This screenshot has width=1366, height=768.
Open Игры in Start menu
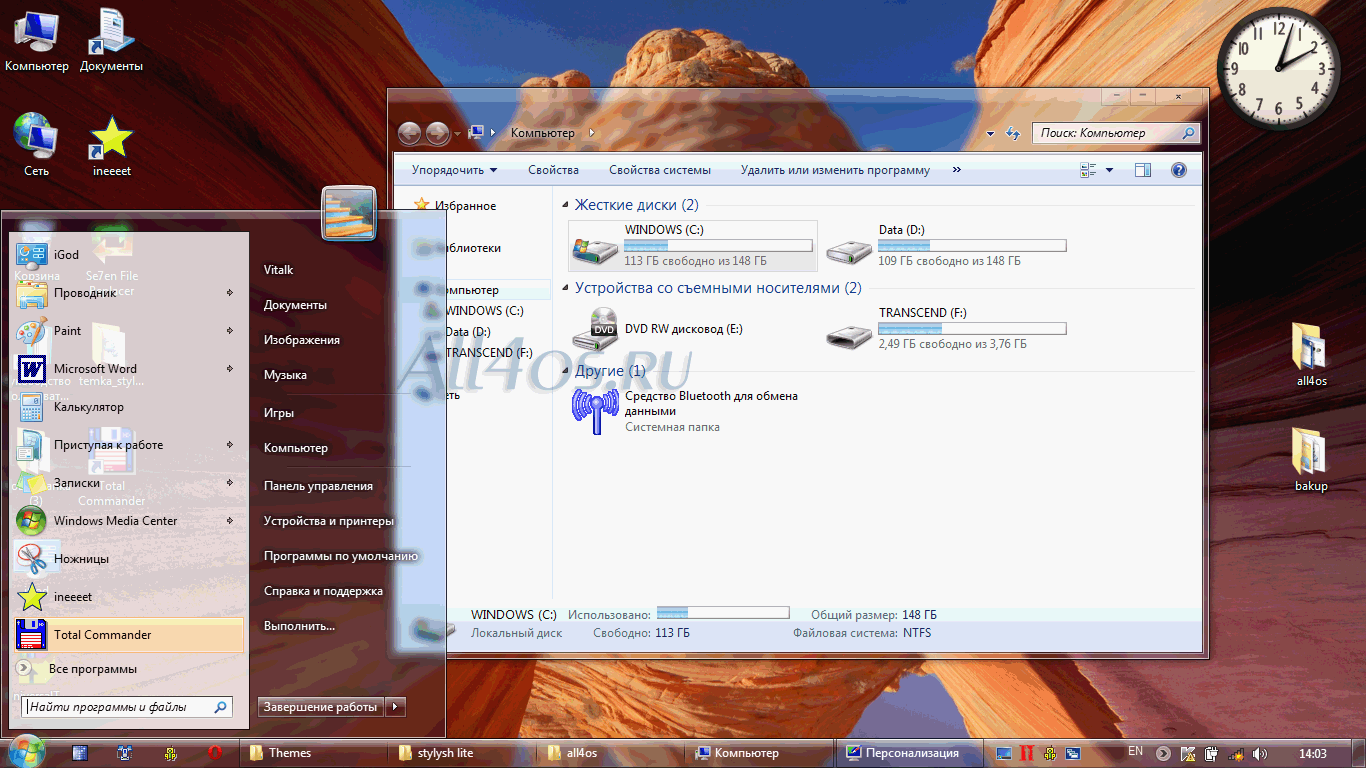point(279,413)
